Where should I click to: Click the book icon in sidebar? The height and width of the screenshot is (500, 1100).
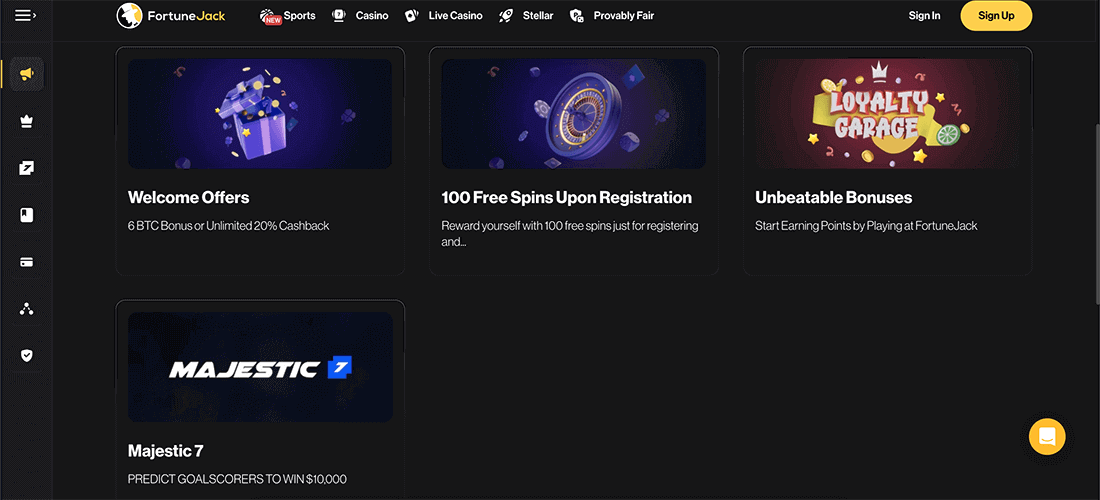coord(27,215)
